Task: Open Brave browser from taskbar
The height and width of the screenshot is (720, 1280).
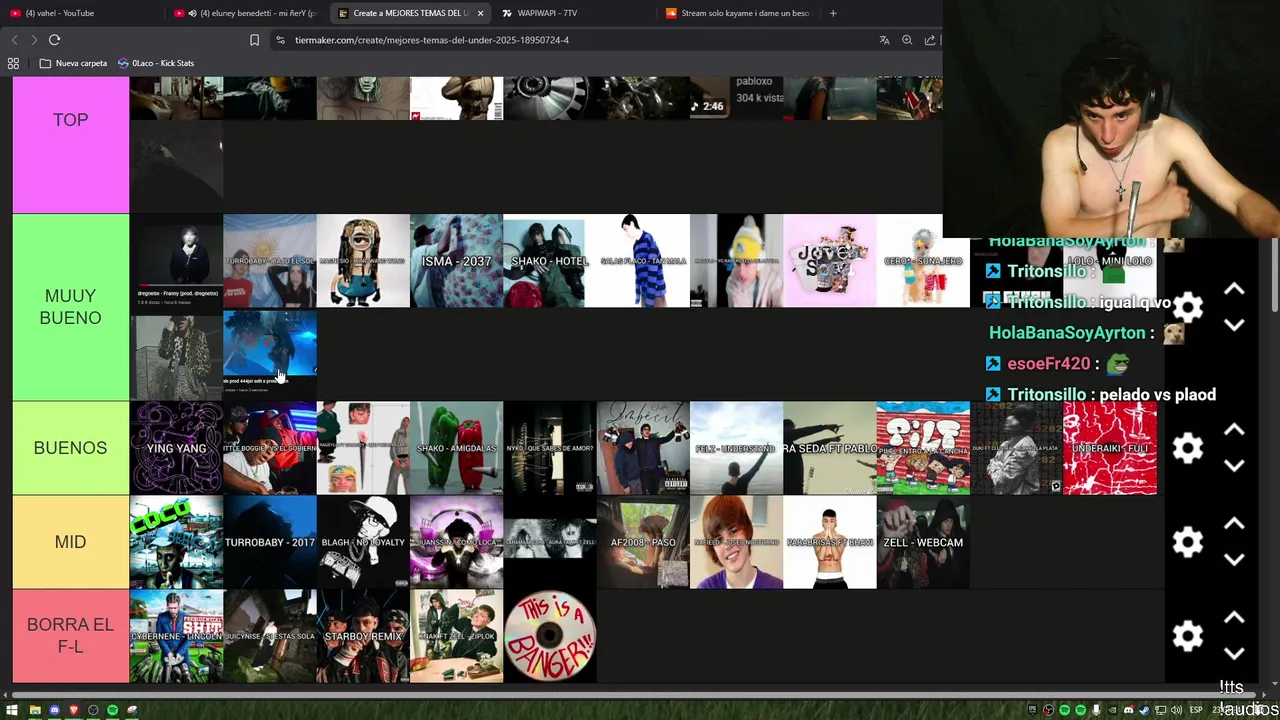Action: coord(73,710)
